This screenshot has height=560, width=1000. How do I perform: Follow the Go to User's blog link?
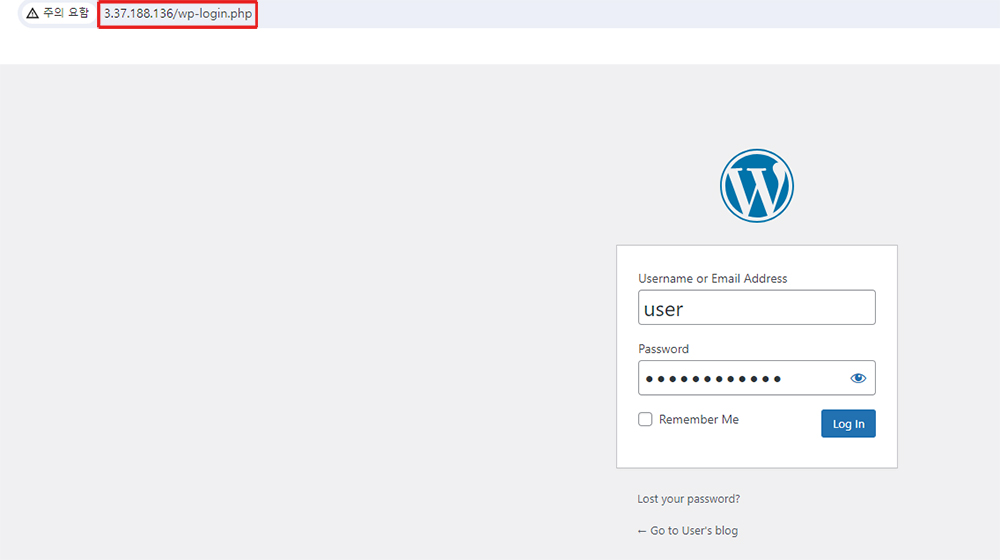[x=688, y=531]
